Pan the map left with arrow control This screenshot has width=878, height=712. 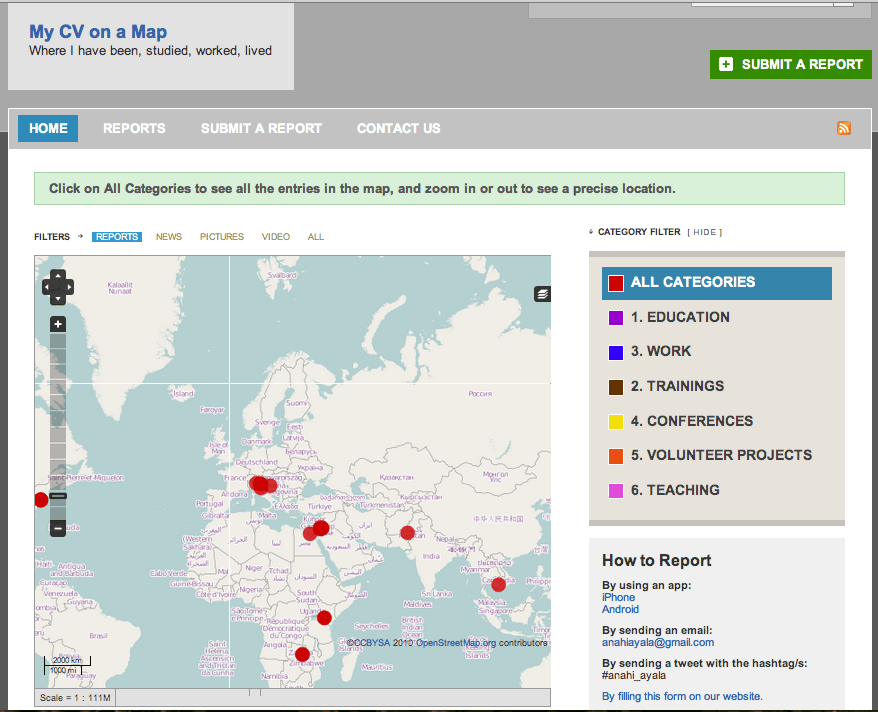coord(47,288)
